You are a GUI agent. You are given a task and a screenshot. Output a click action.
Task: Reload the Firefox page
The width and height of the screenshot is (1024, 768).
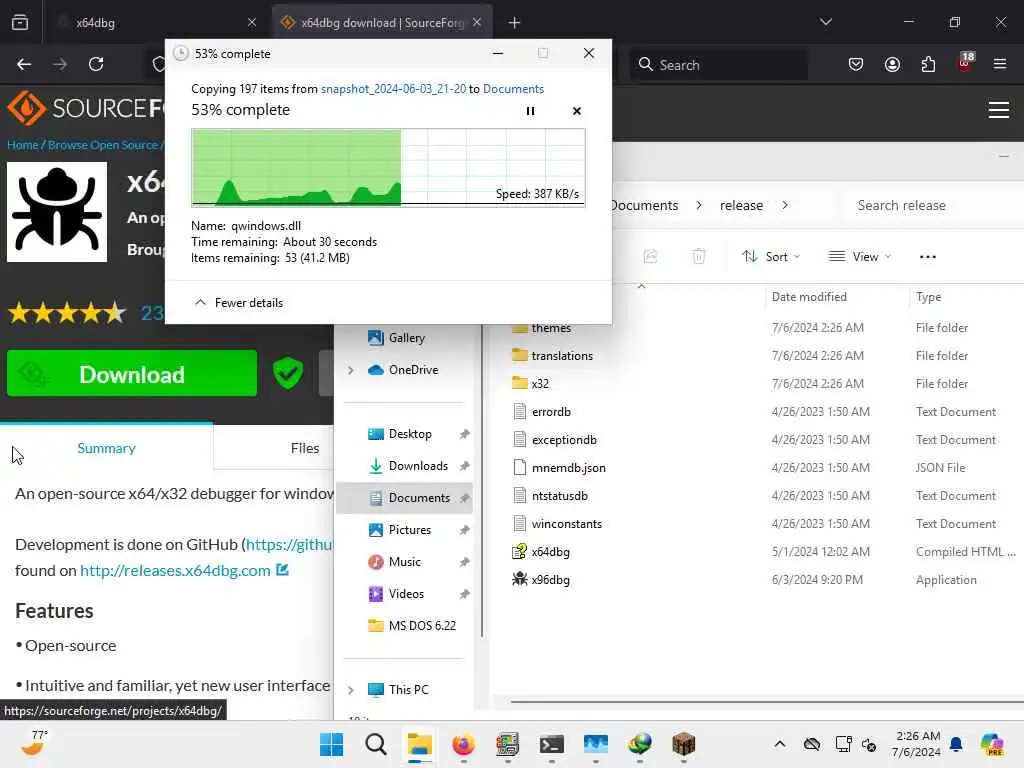pos(96,64)
